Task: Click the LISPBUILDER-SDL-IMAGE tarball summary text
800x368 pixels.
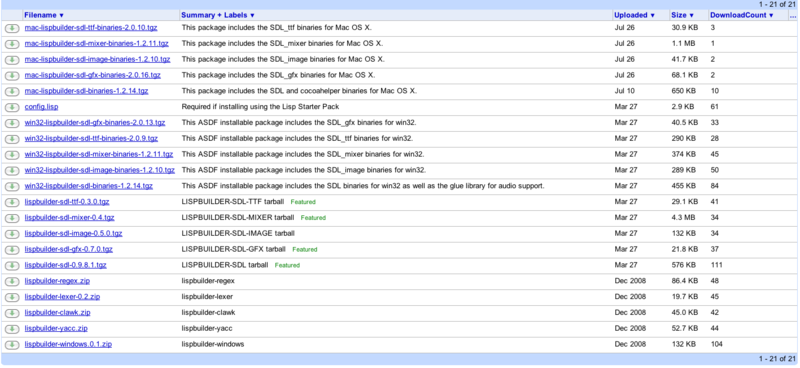Action: (x=238, y=234)
